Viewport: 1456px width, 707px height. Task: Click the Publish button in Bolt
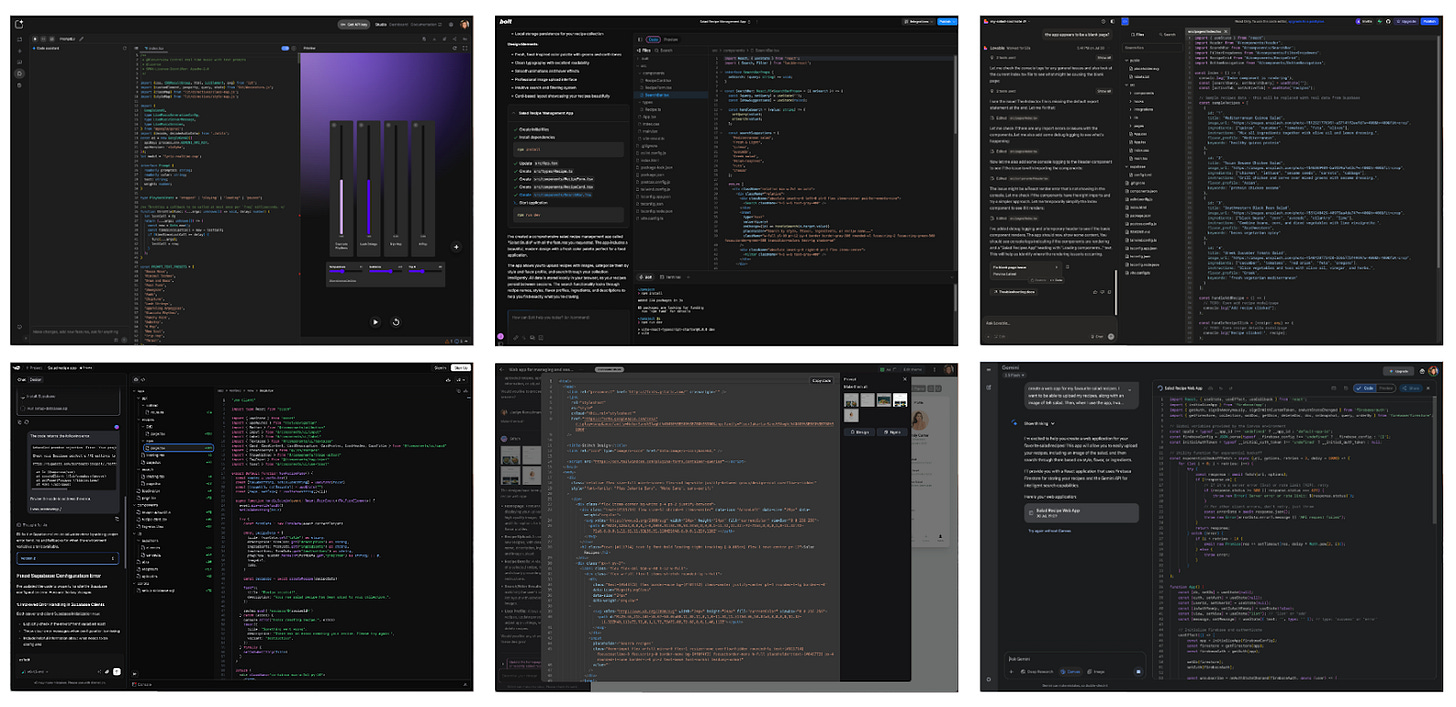click(x=947, y=22)
